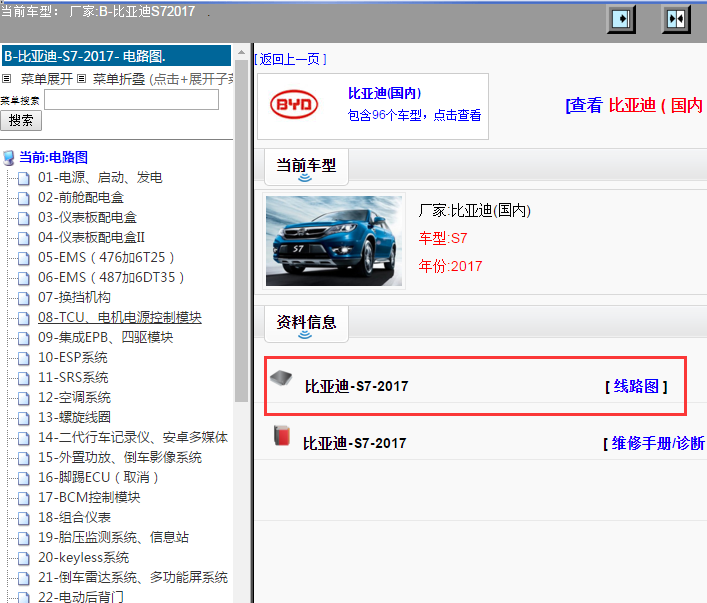This screenshot has height=603, width=707.
Task: Click the scrollbar up arrow in left panel
Action: (241, 52)
